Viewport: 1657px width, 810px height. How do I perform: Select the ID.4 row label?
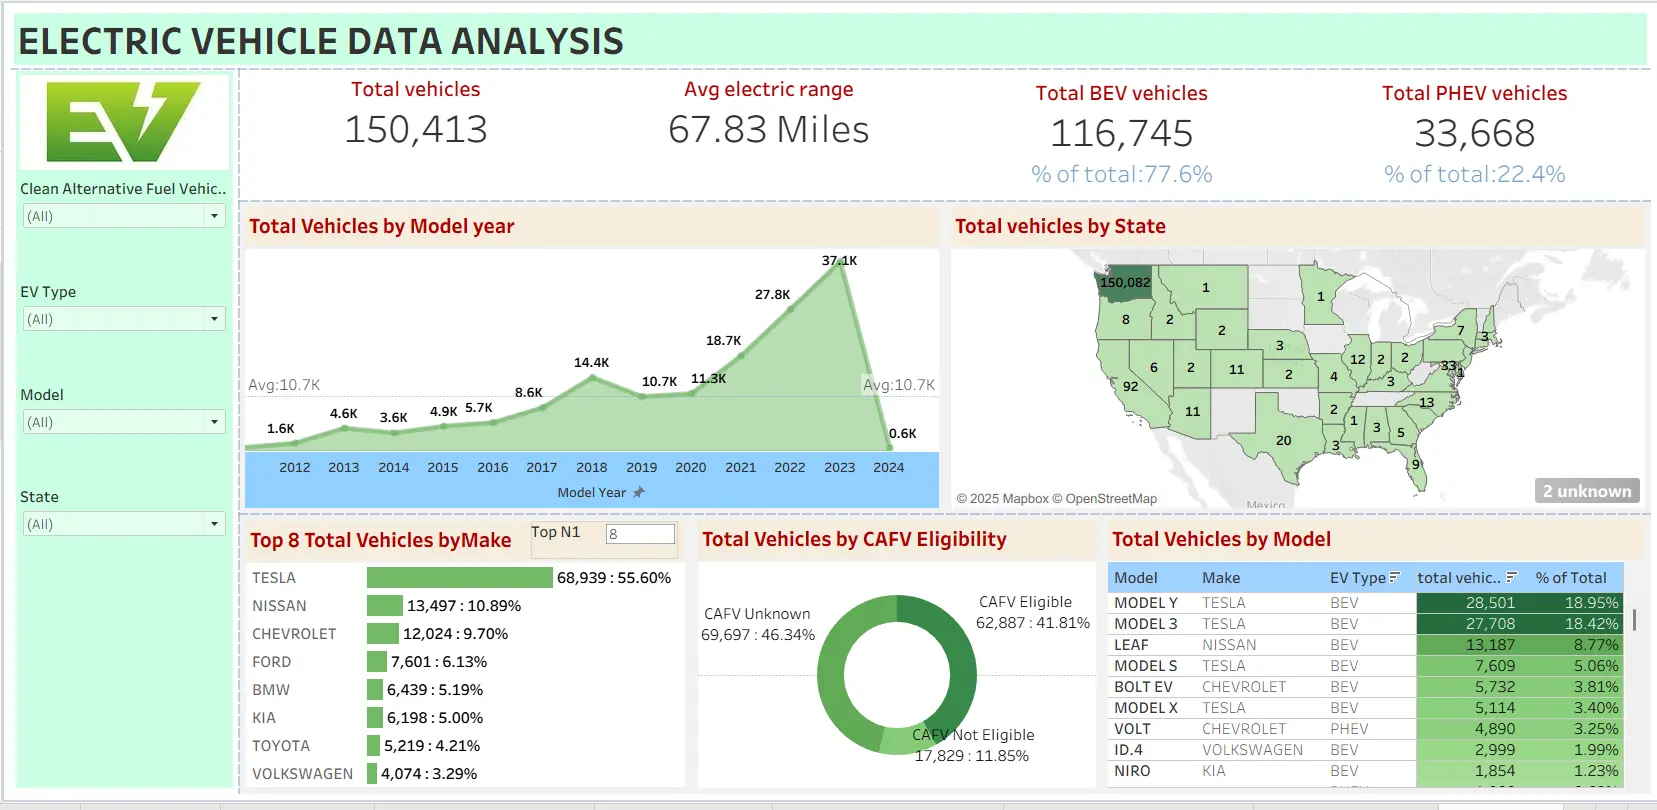coord(1128,750)
